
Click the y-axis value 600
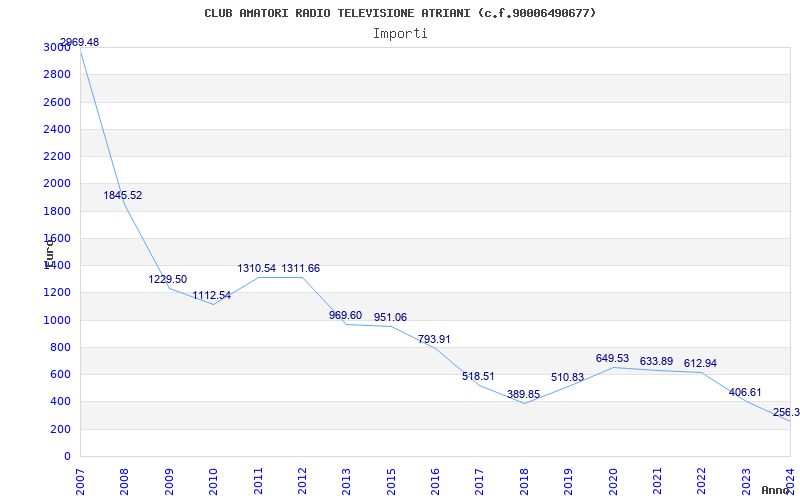[x=61, y=374]
